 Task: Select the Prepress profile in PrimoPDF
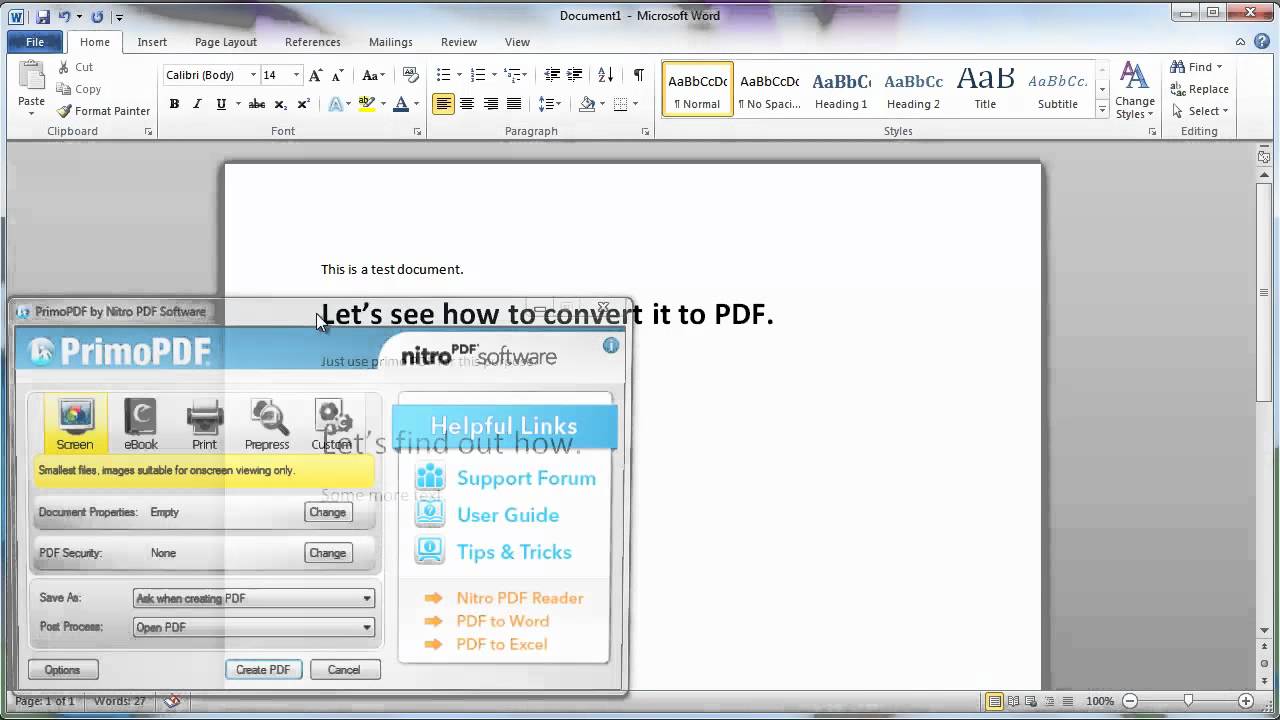267,424
